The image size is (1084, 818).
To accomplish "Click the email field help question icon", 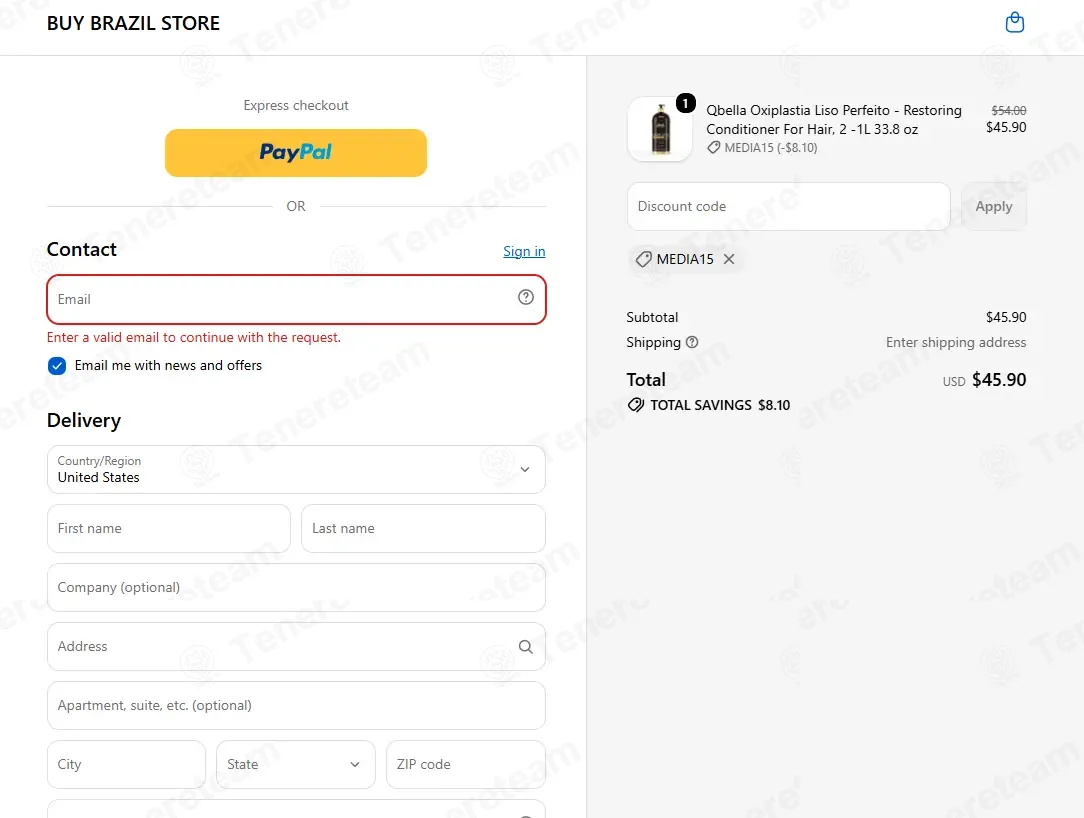I will tap(525, 297).
